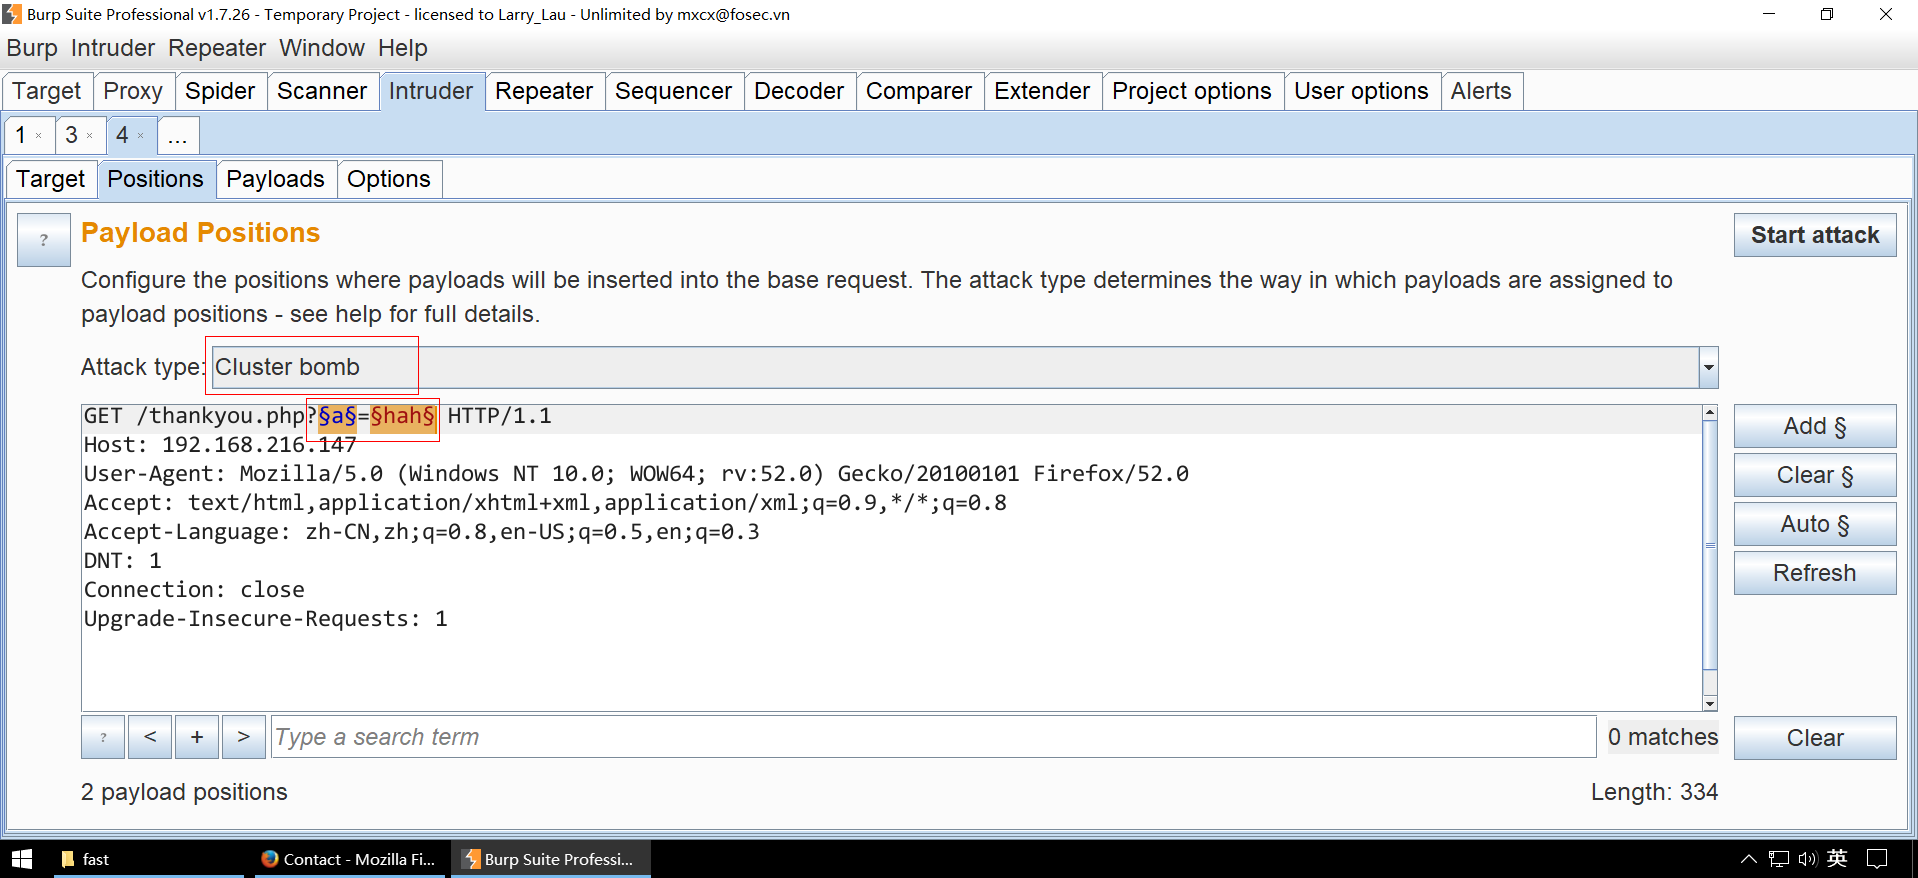Click the Start attack button
1918x878 pixels.
pos(1815,235)
